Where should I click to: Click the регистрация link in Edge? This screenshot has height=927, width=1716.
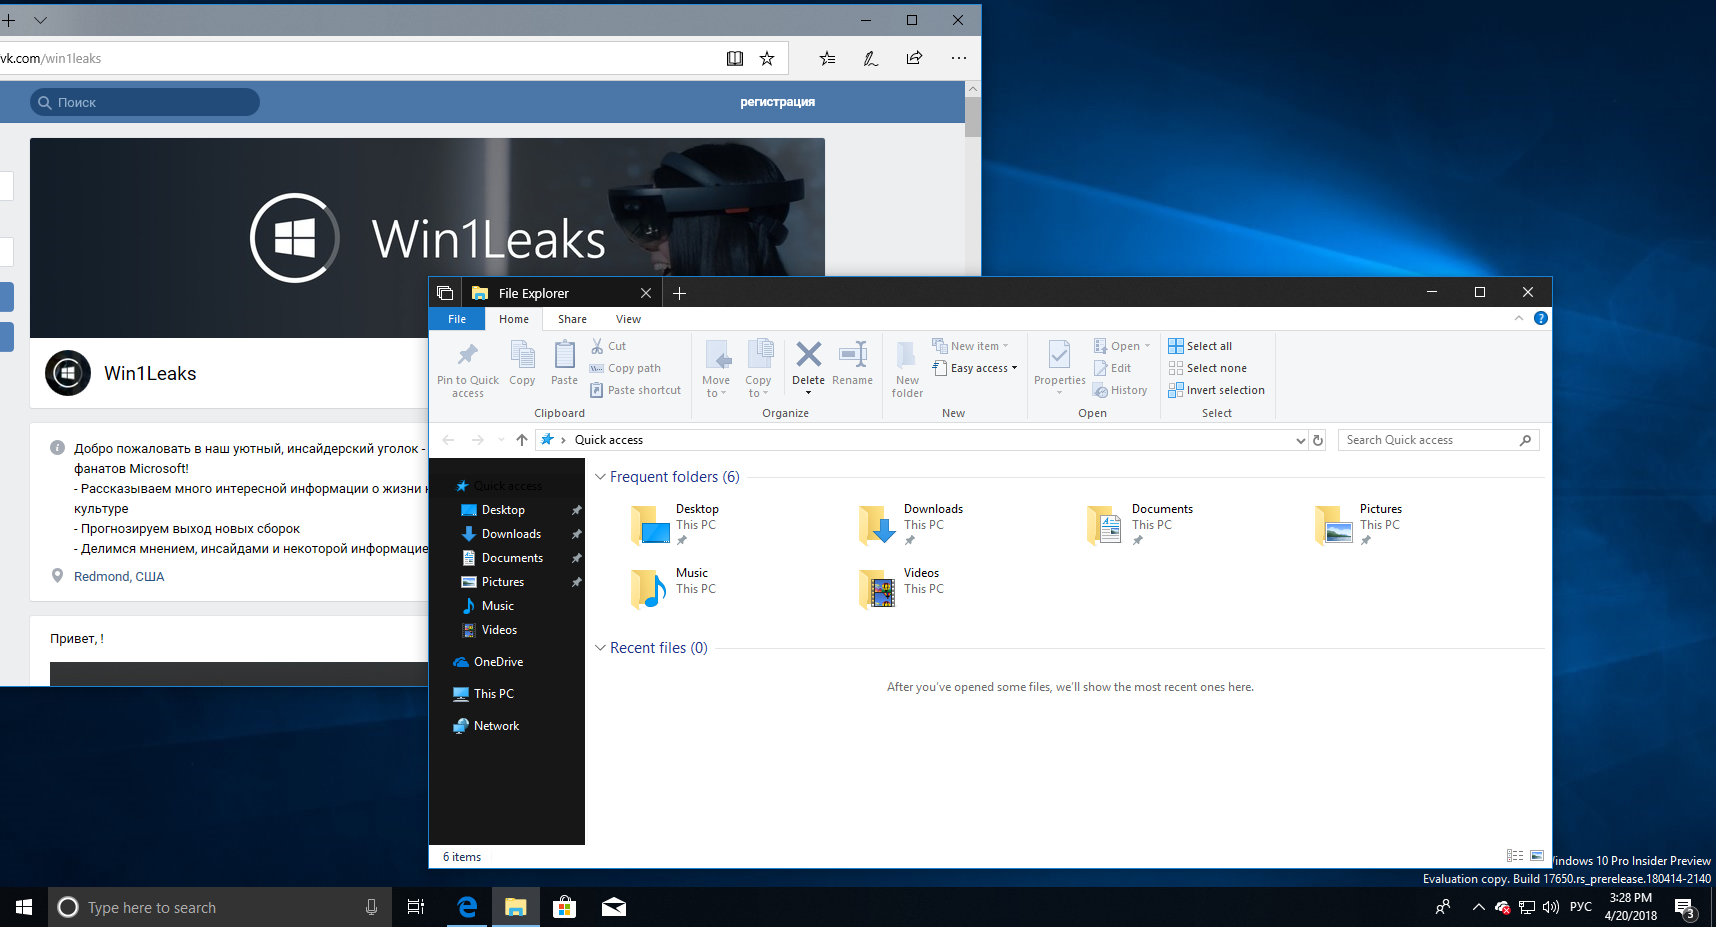(777, 102)
